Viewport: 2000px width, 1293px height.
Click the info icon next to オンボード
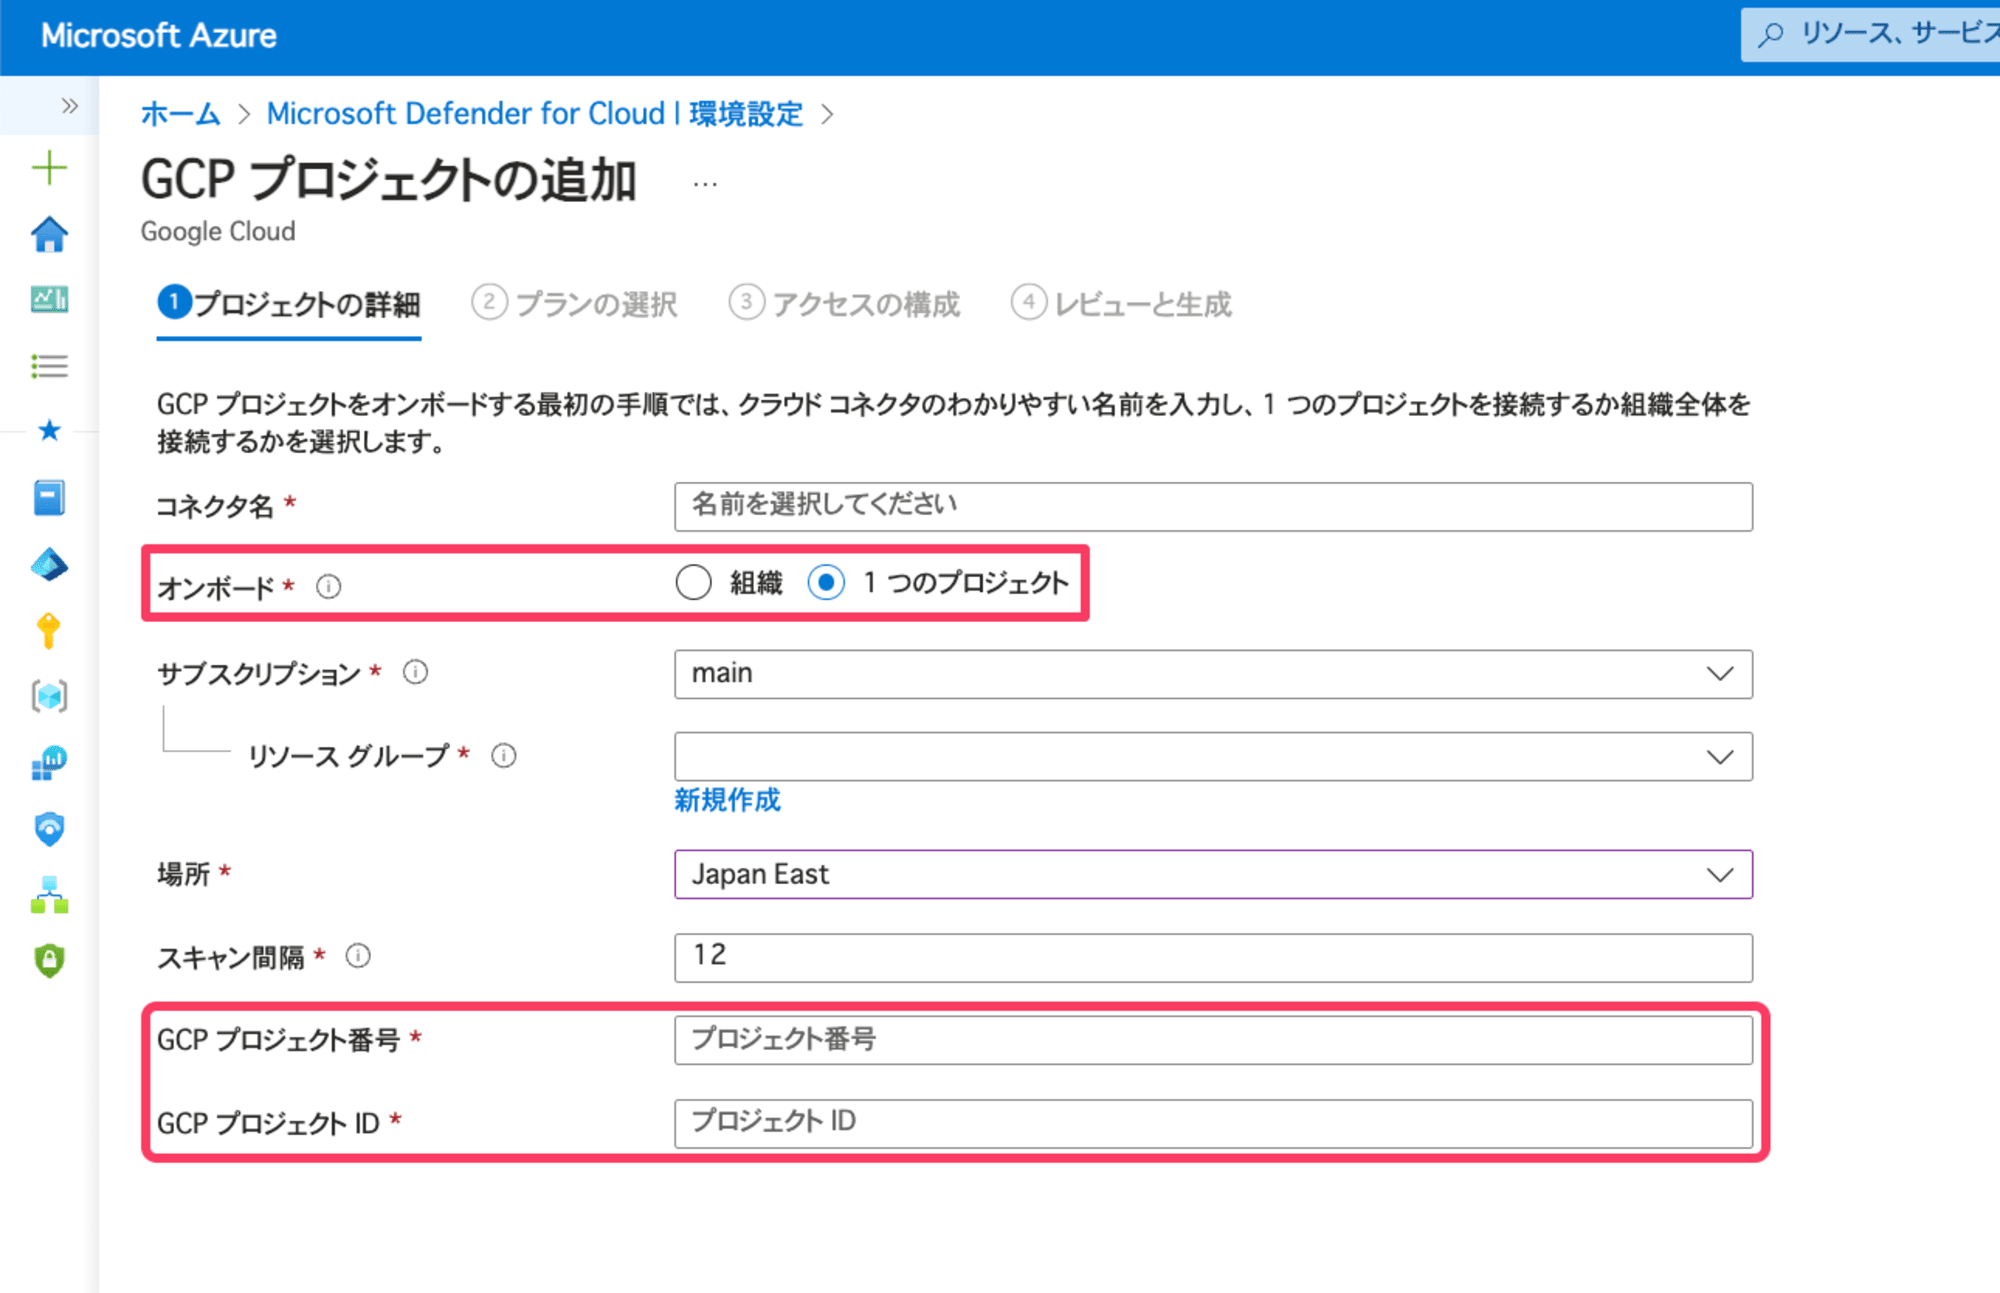tap(329, 587)
